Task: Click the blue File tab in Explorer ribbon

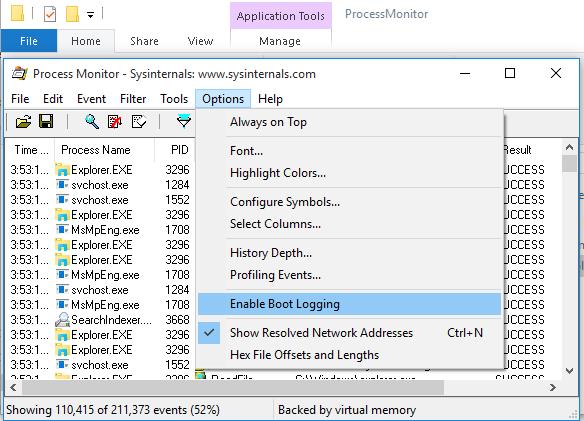Action: [29, 41]
